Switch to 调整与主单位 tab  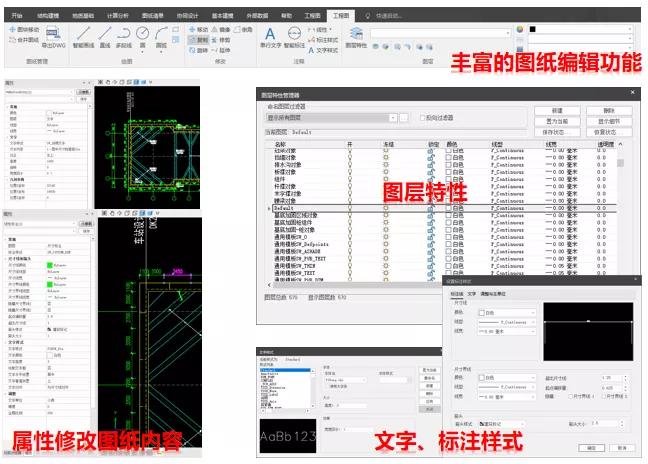pyautogui.click(x=493, y=294)
